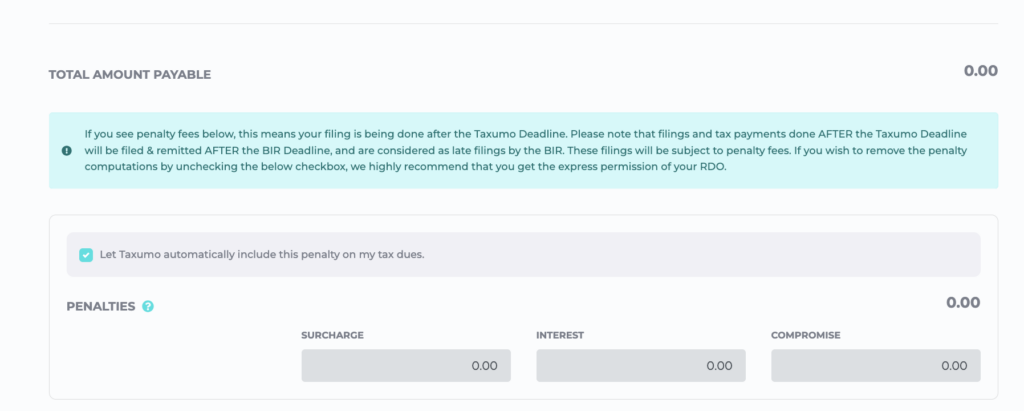This screenshot has height=411, width=1024.
Task: Click the Compromise field label
Action: tap(805, 335)
